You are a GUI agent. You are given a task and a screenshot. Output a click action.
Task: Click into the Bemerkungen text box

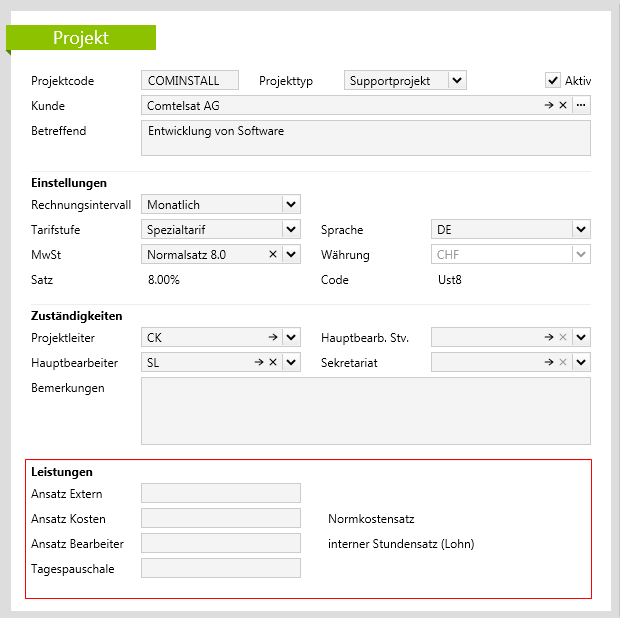365,410
